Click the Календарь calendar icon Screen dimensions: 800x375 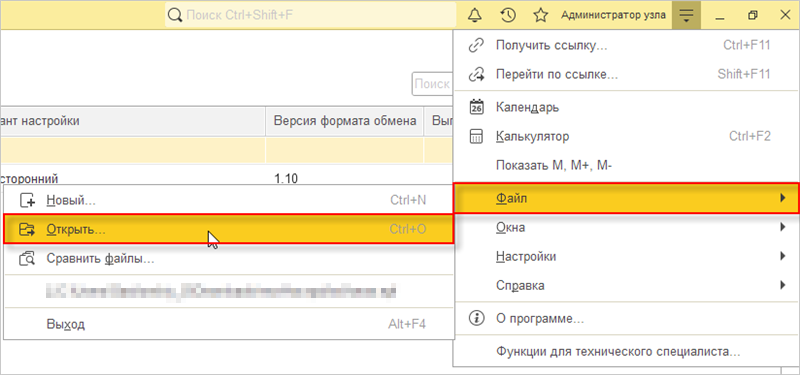(x=476, y=107)
